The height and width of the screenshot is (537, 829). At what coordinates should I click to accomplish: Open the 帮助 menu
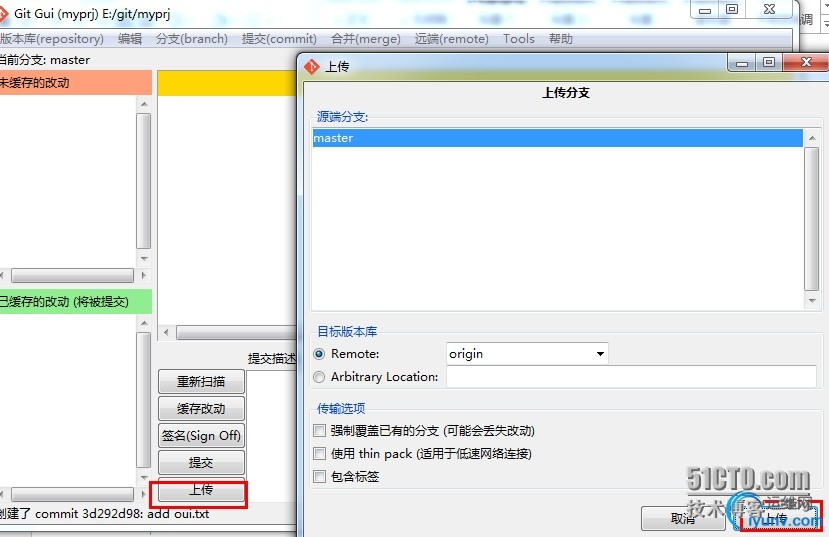(x=561, y=39)
